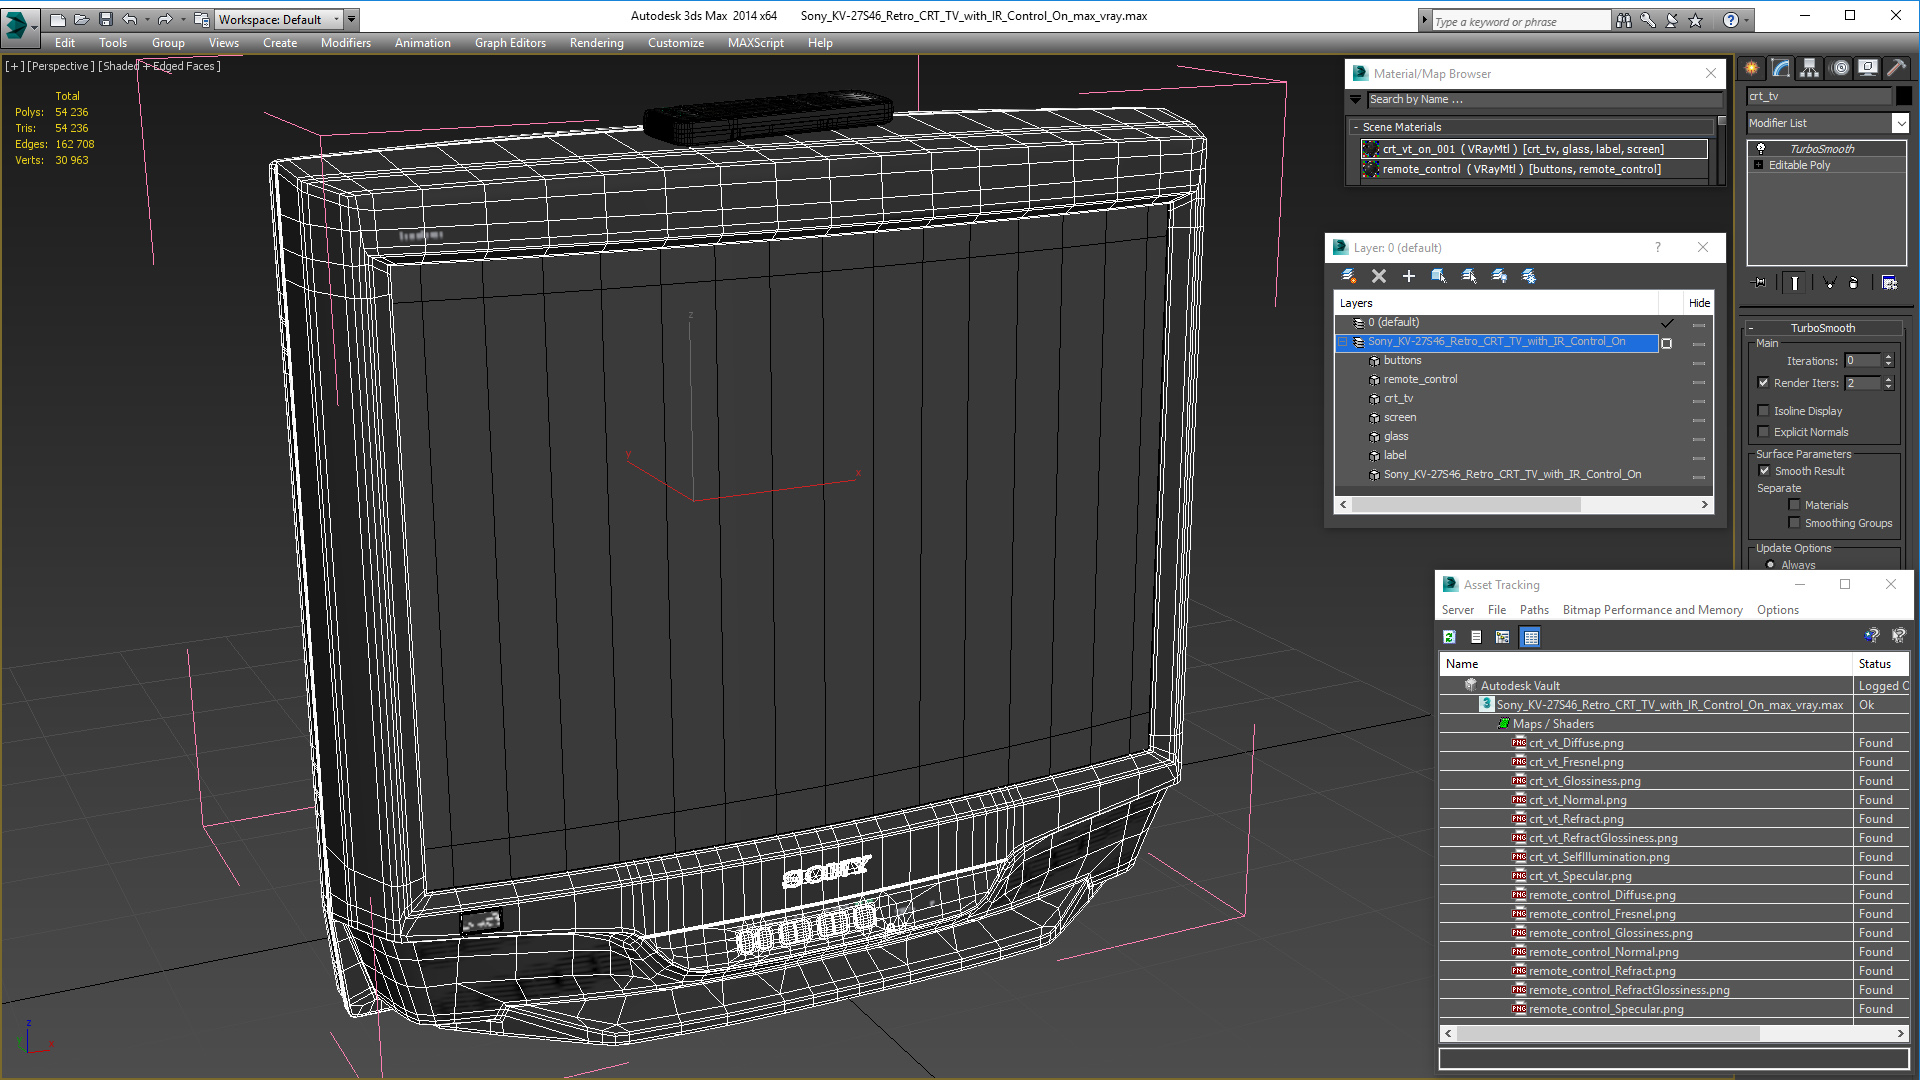The height and width of the screenshot is (1080, 1920).
Task: Click binoculars search icon in title bar
Action: [1623, 20]
